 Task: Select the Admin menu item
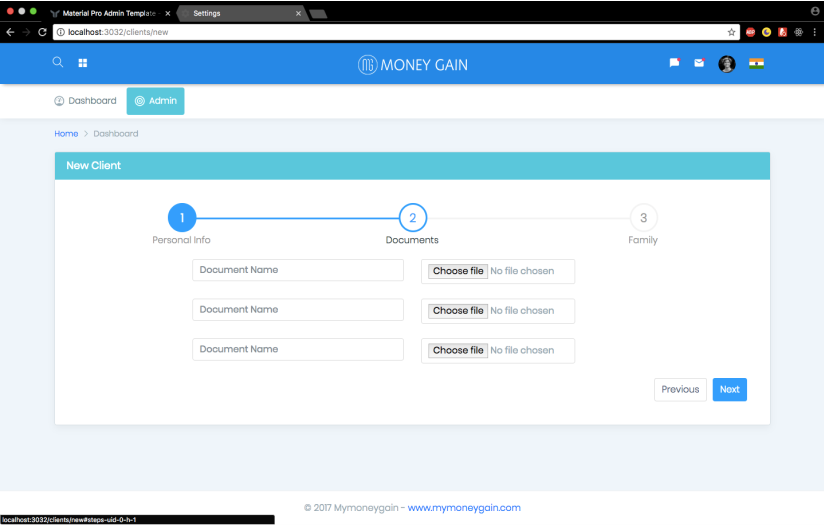pyautogui.click(x=155, y=101)
